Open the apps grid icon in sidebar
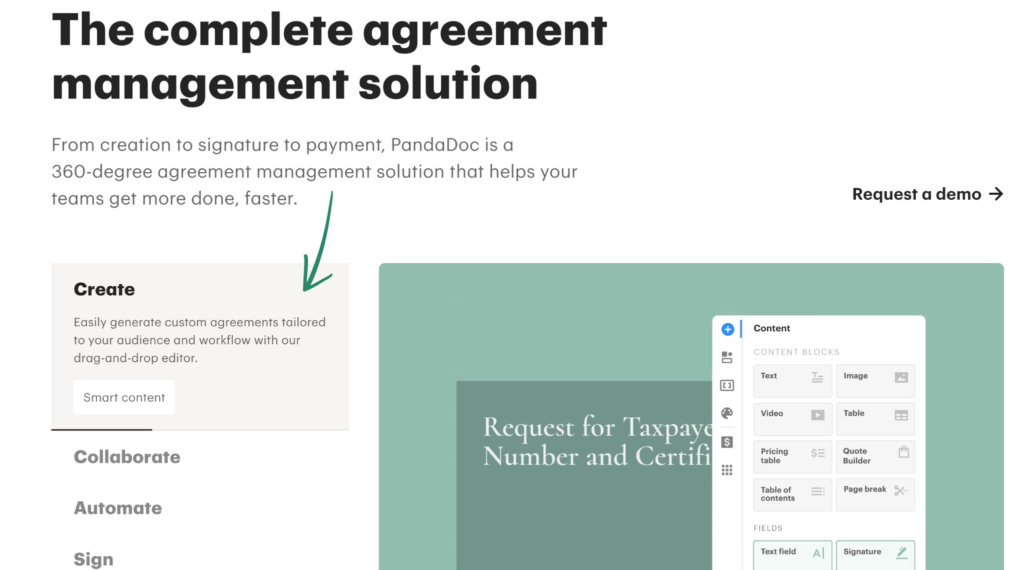1024x570 pixels. point(727,470)
